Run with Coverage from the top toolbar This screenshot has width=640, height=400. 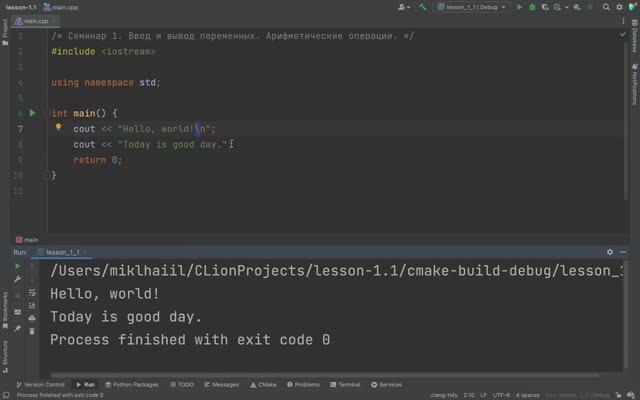[545, 7]
